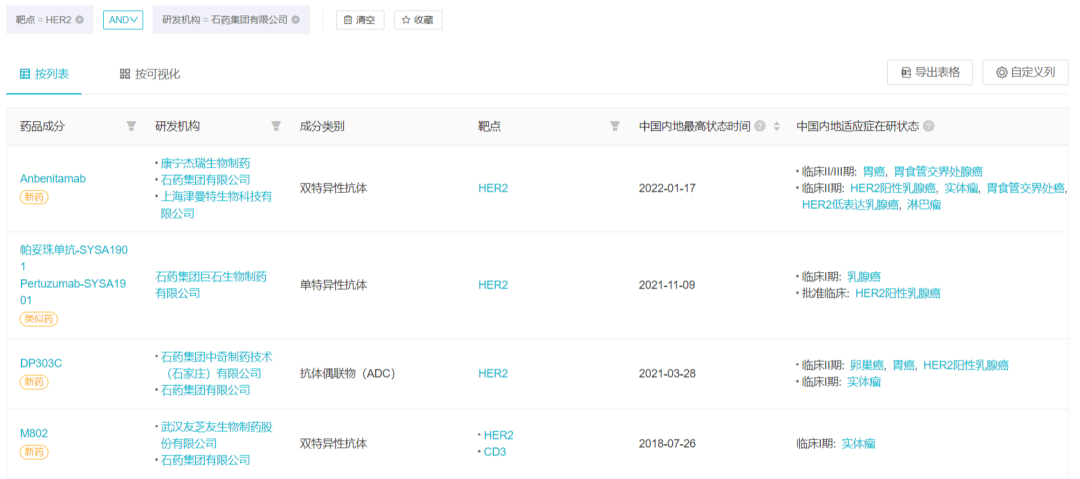Click HER2 target in DP303C row
The image size is (1080, 479).
click(x=493, y=373)
